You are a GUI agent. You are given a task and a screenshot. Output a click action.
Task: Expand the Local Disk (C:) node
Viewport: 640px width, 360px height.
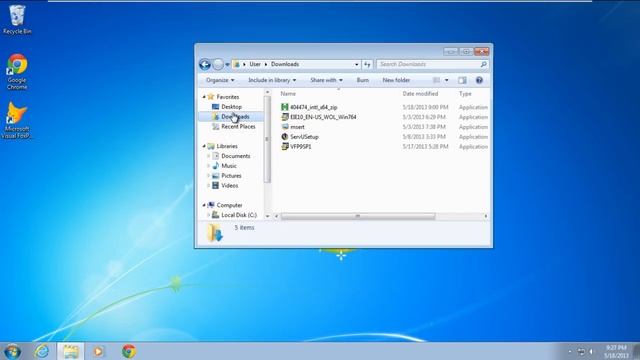(x=209, y=215)
